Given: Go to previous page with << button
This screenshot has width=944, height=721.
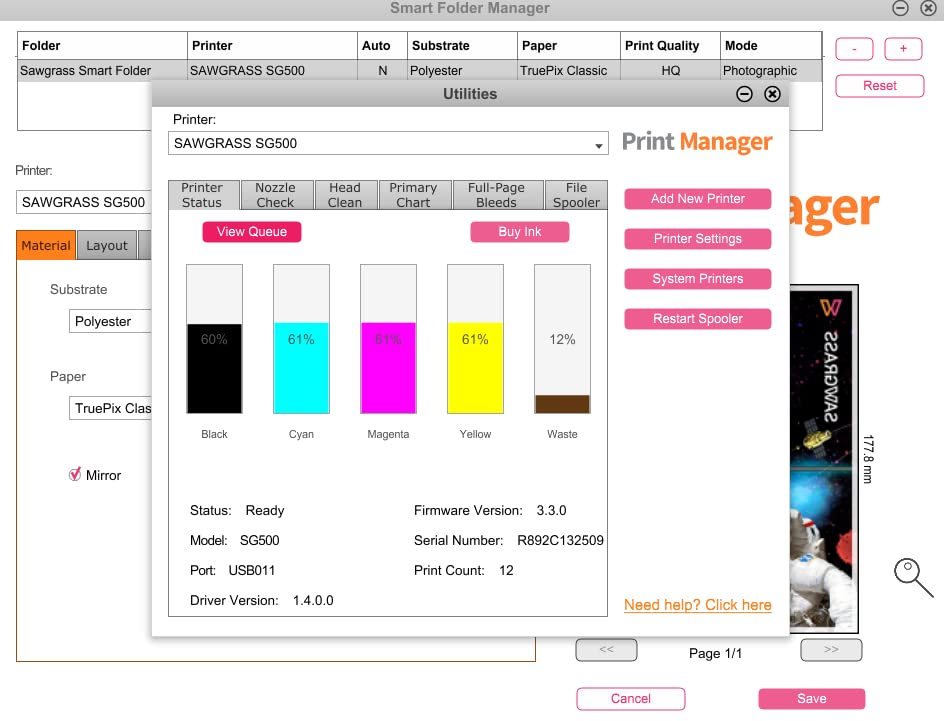Looking at the screenshot, I should [x=606, y=649].
